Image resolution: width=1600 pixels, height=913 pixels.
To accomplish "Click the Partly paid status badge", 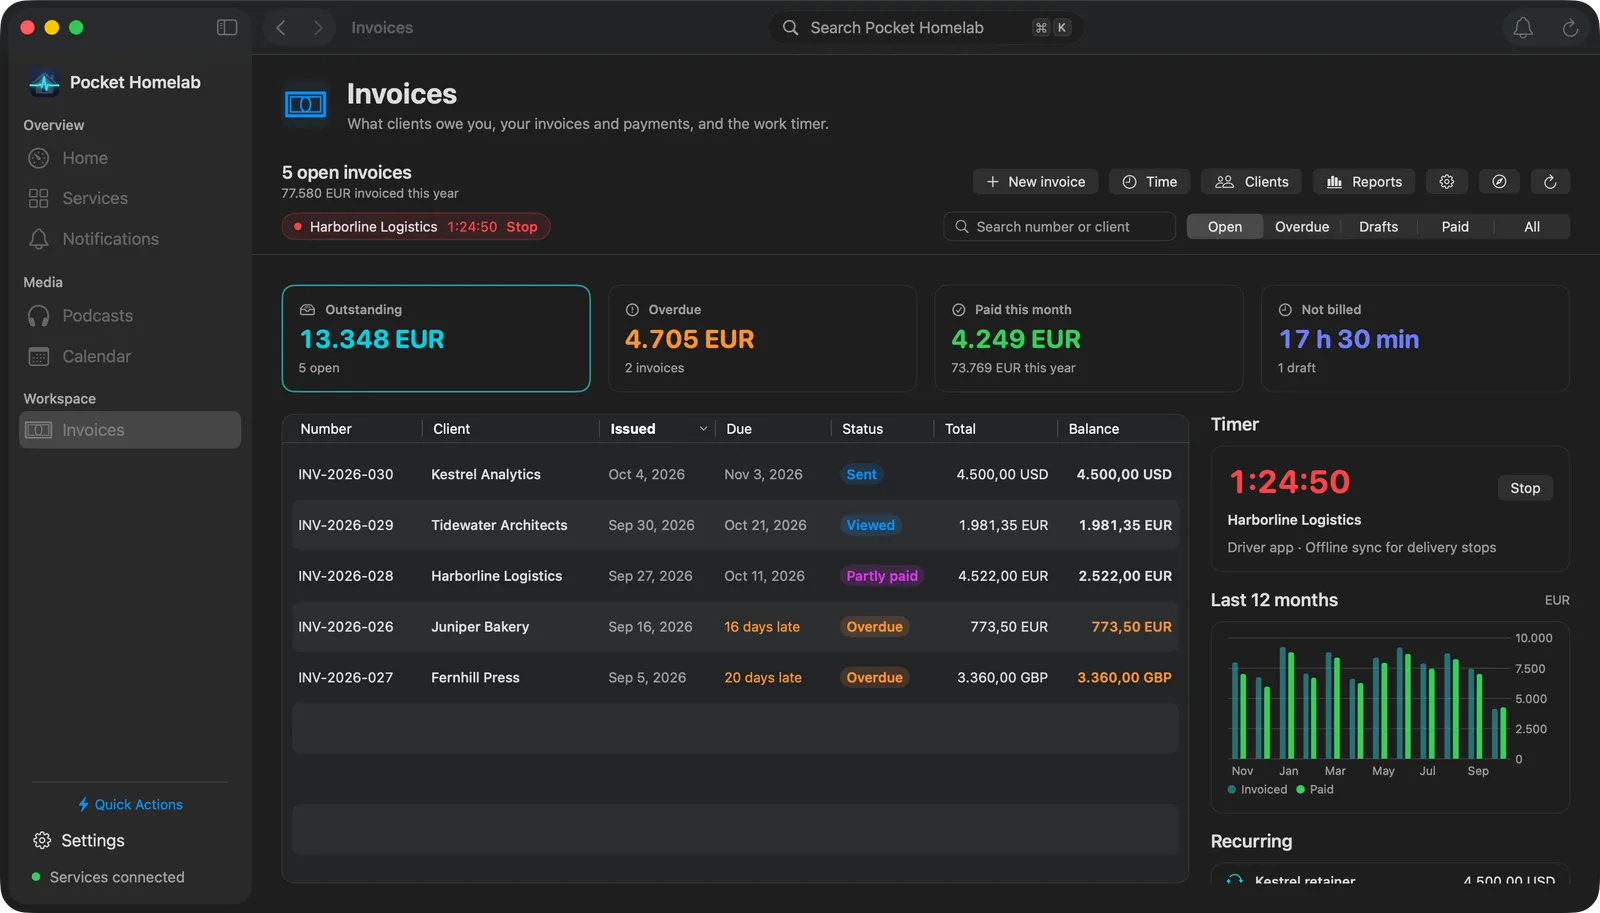I will click(x=882, y=576).
